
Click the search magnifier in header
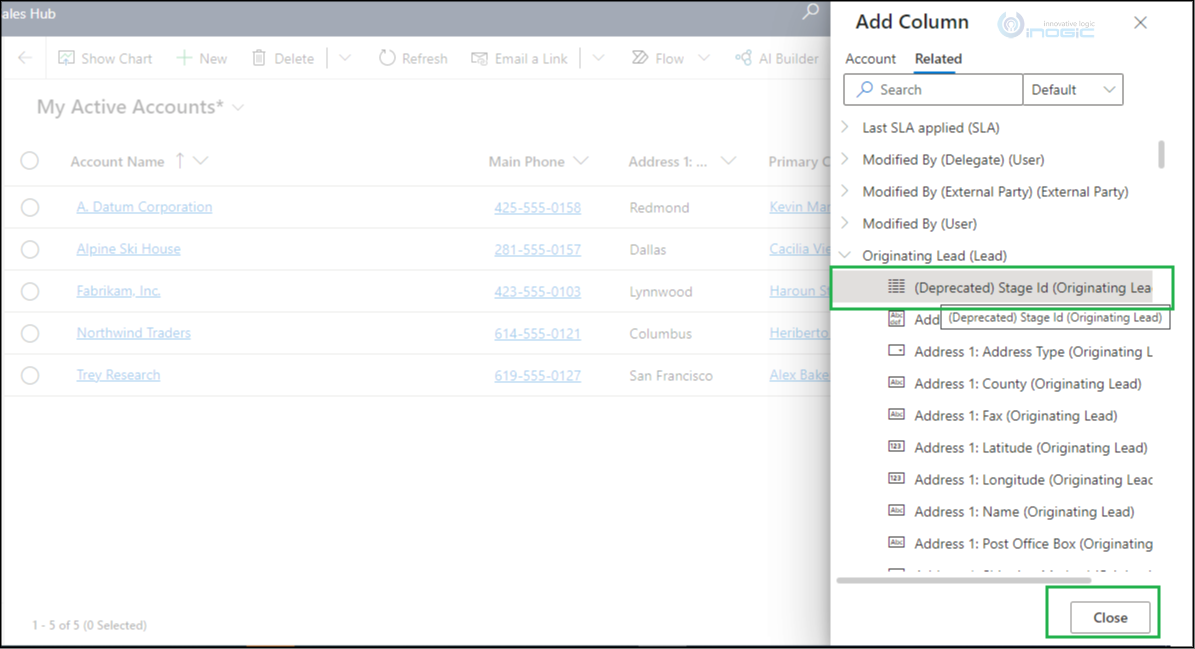tap(810, 11)
